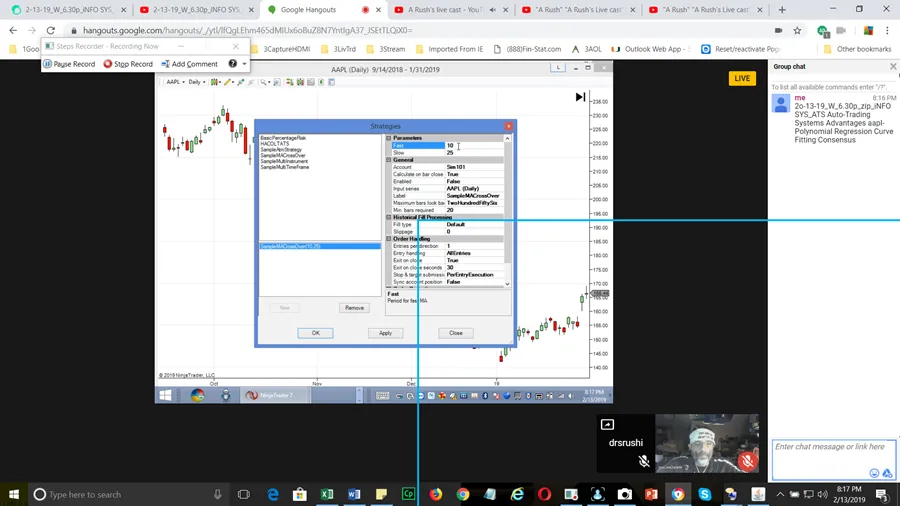Select SampleMultiInstrument strategy in list

pyautogui.click(x=284, y=161)
